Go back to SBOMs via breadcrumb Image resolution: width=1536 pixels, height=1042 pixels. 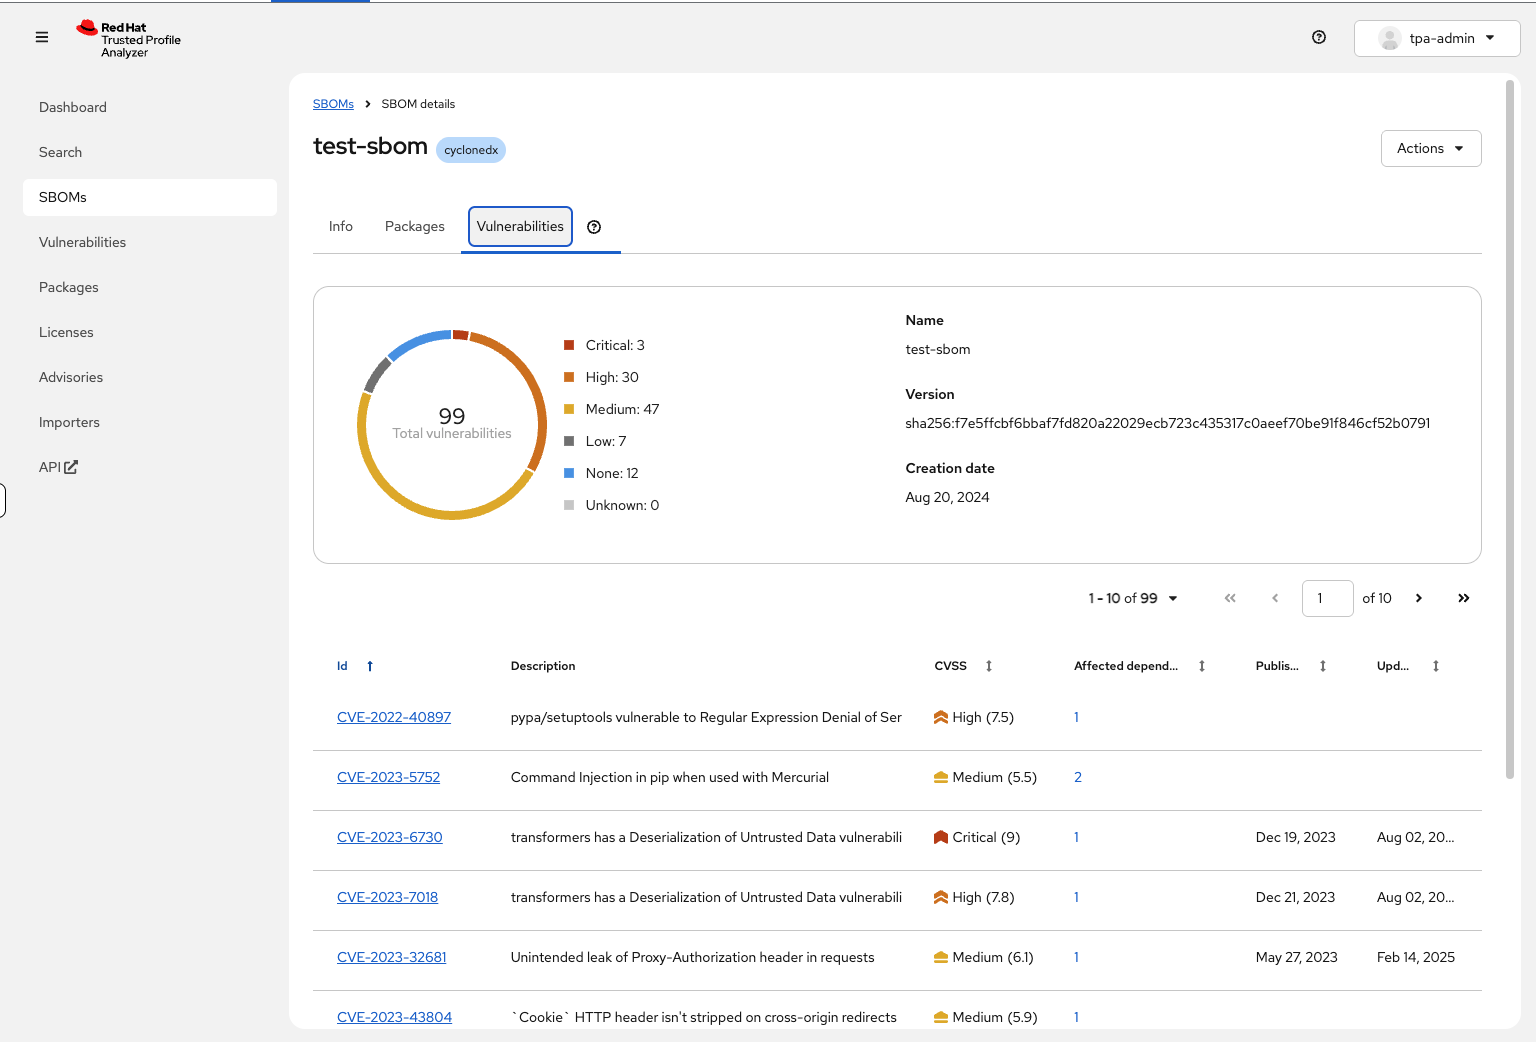coord(333,104)
